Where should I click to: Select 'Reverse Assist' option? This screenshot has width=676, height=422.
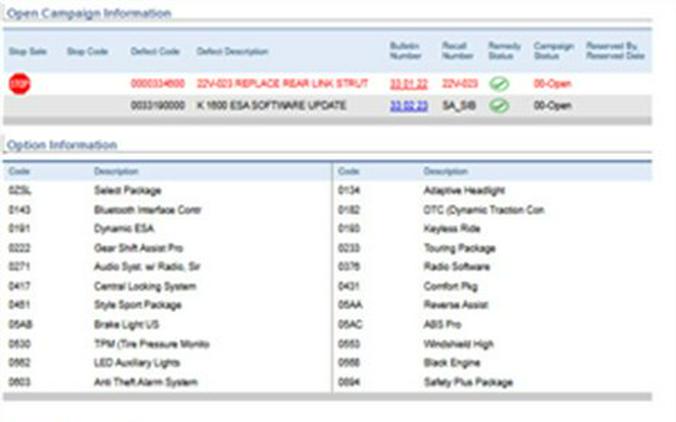pos(456,305)
